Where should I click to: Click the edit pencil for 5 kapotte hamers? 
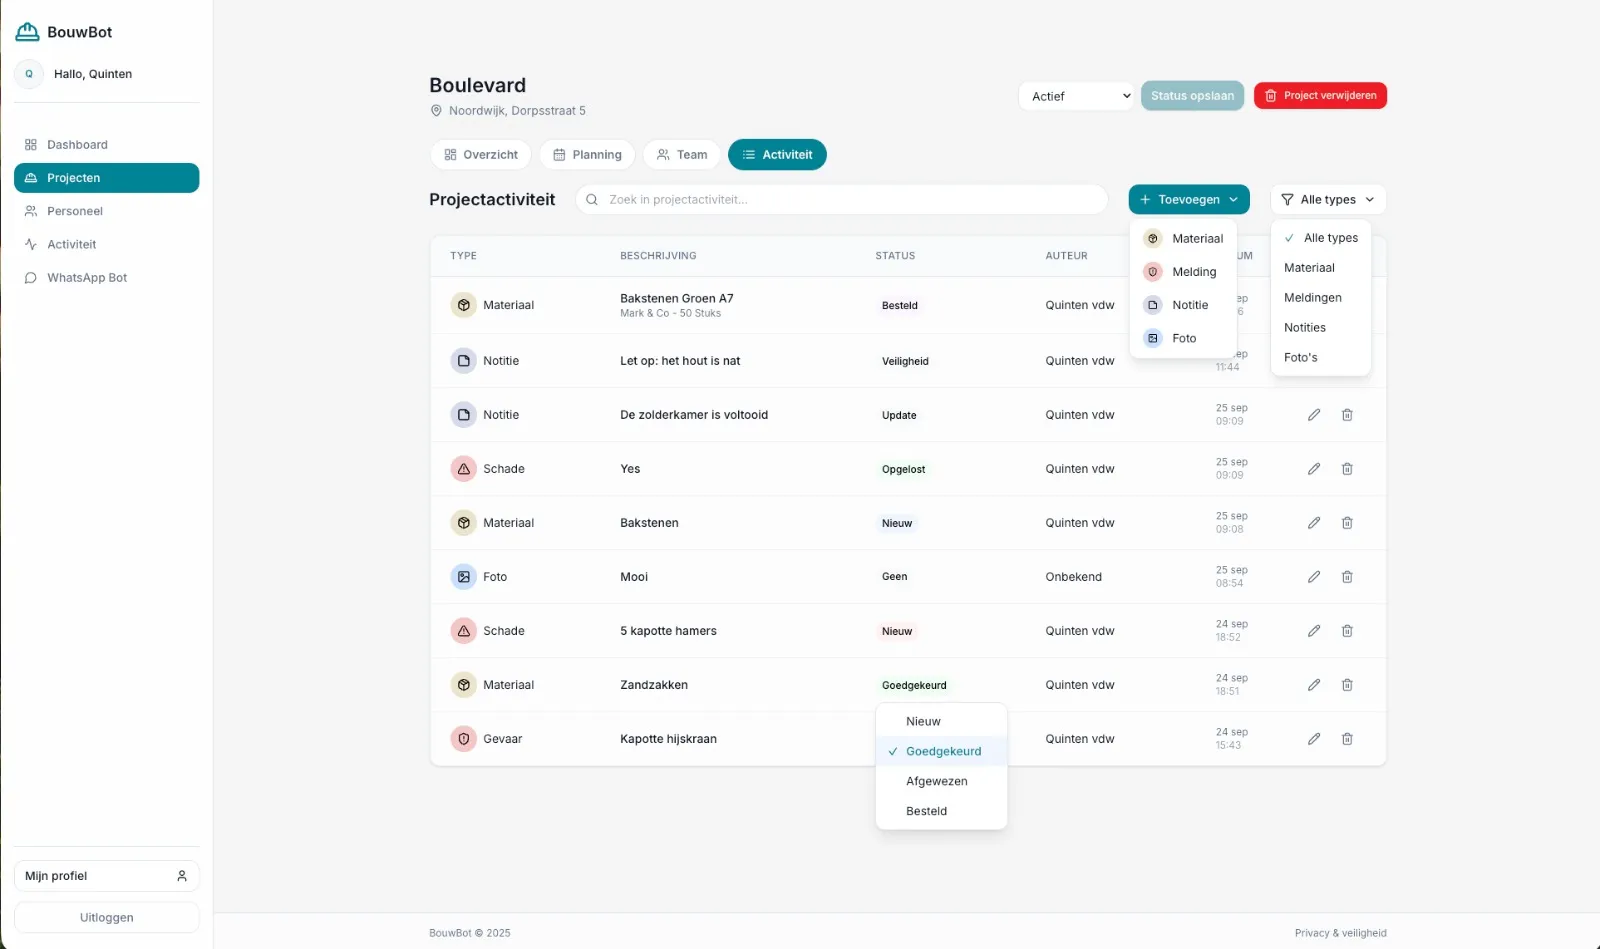click(1314, 631)
